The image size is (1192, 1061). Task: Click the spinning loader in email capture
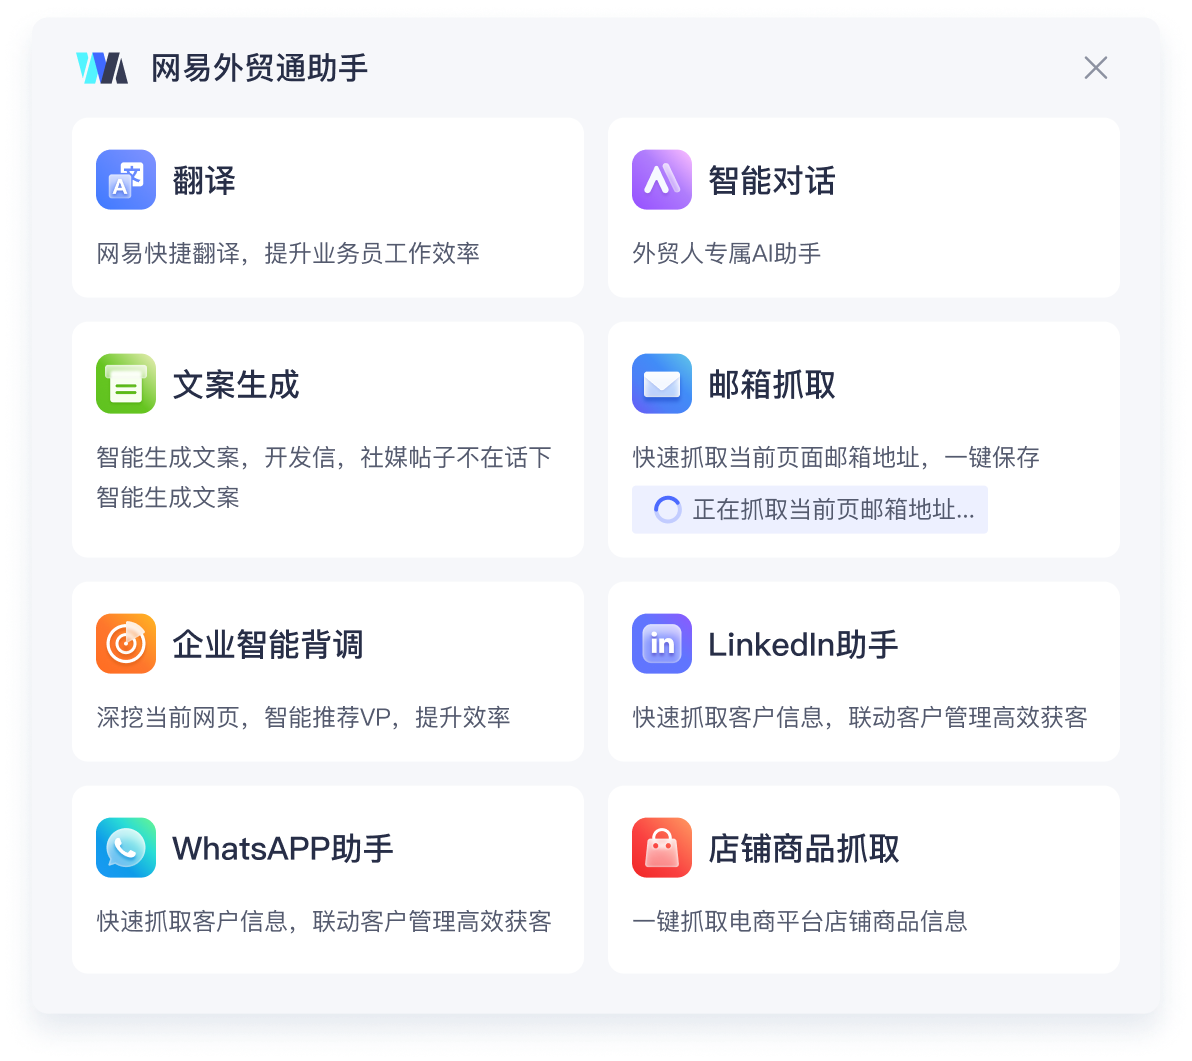pos(667,510)
